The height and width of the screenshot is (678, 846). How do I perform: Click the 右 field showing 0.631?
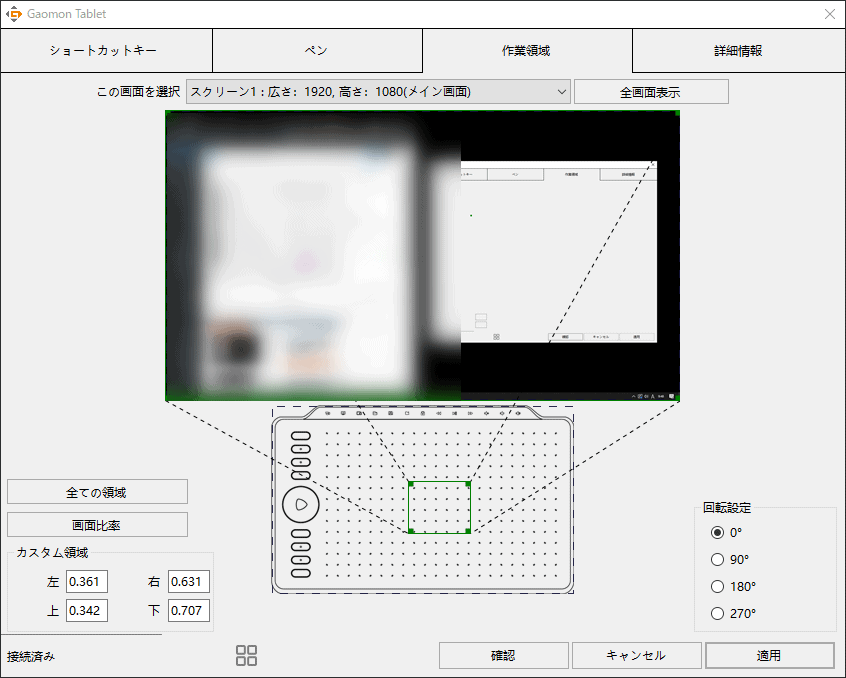[189, 581]
